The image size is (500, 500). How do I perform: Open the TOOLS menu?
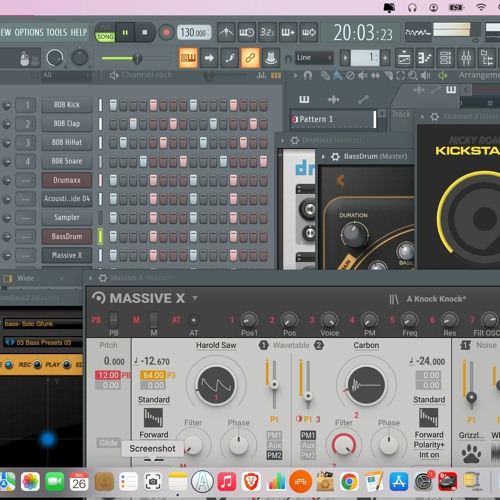pyautogui.click(x=57, y=33)
